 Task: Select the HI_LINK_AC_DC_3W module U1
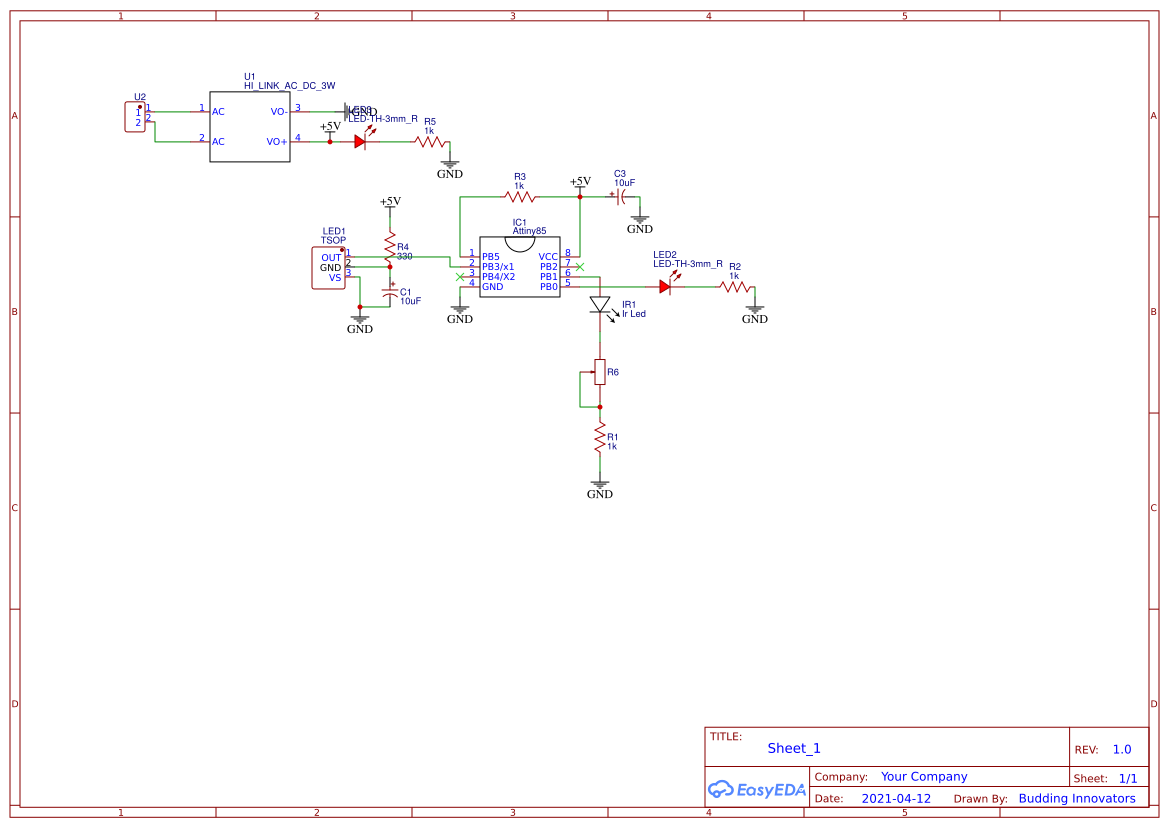[x=249, y=124]
